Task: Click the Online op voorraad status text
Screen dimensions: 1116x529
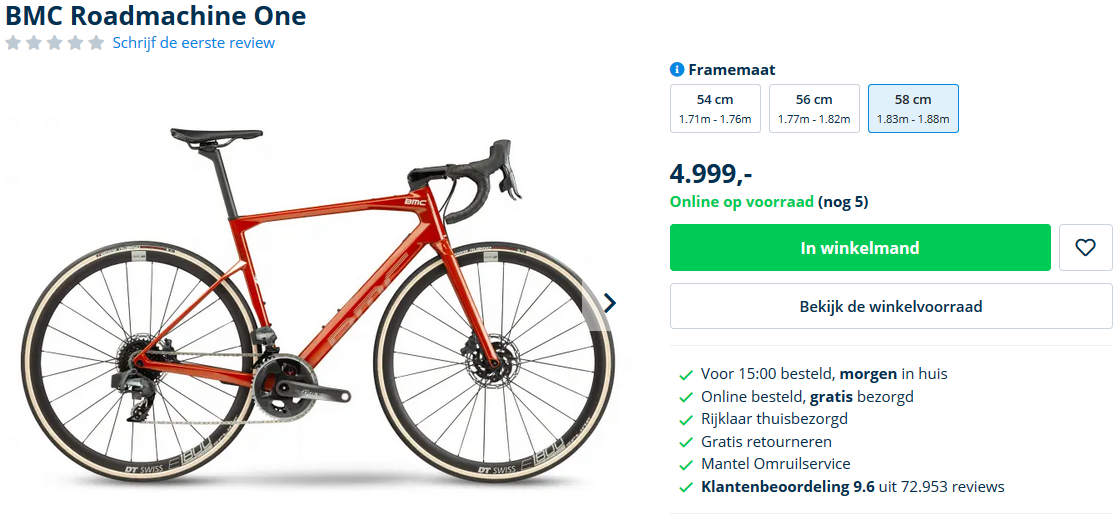Action: (x=742, y=202)
